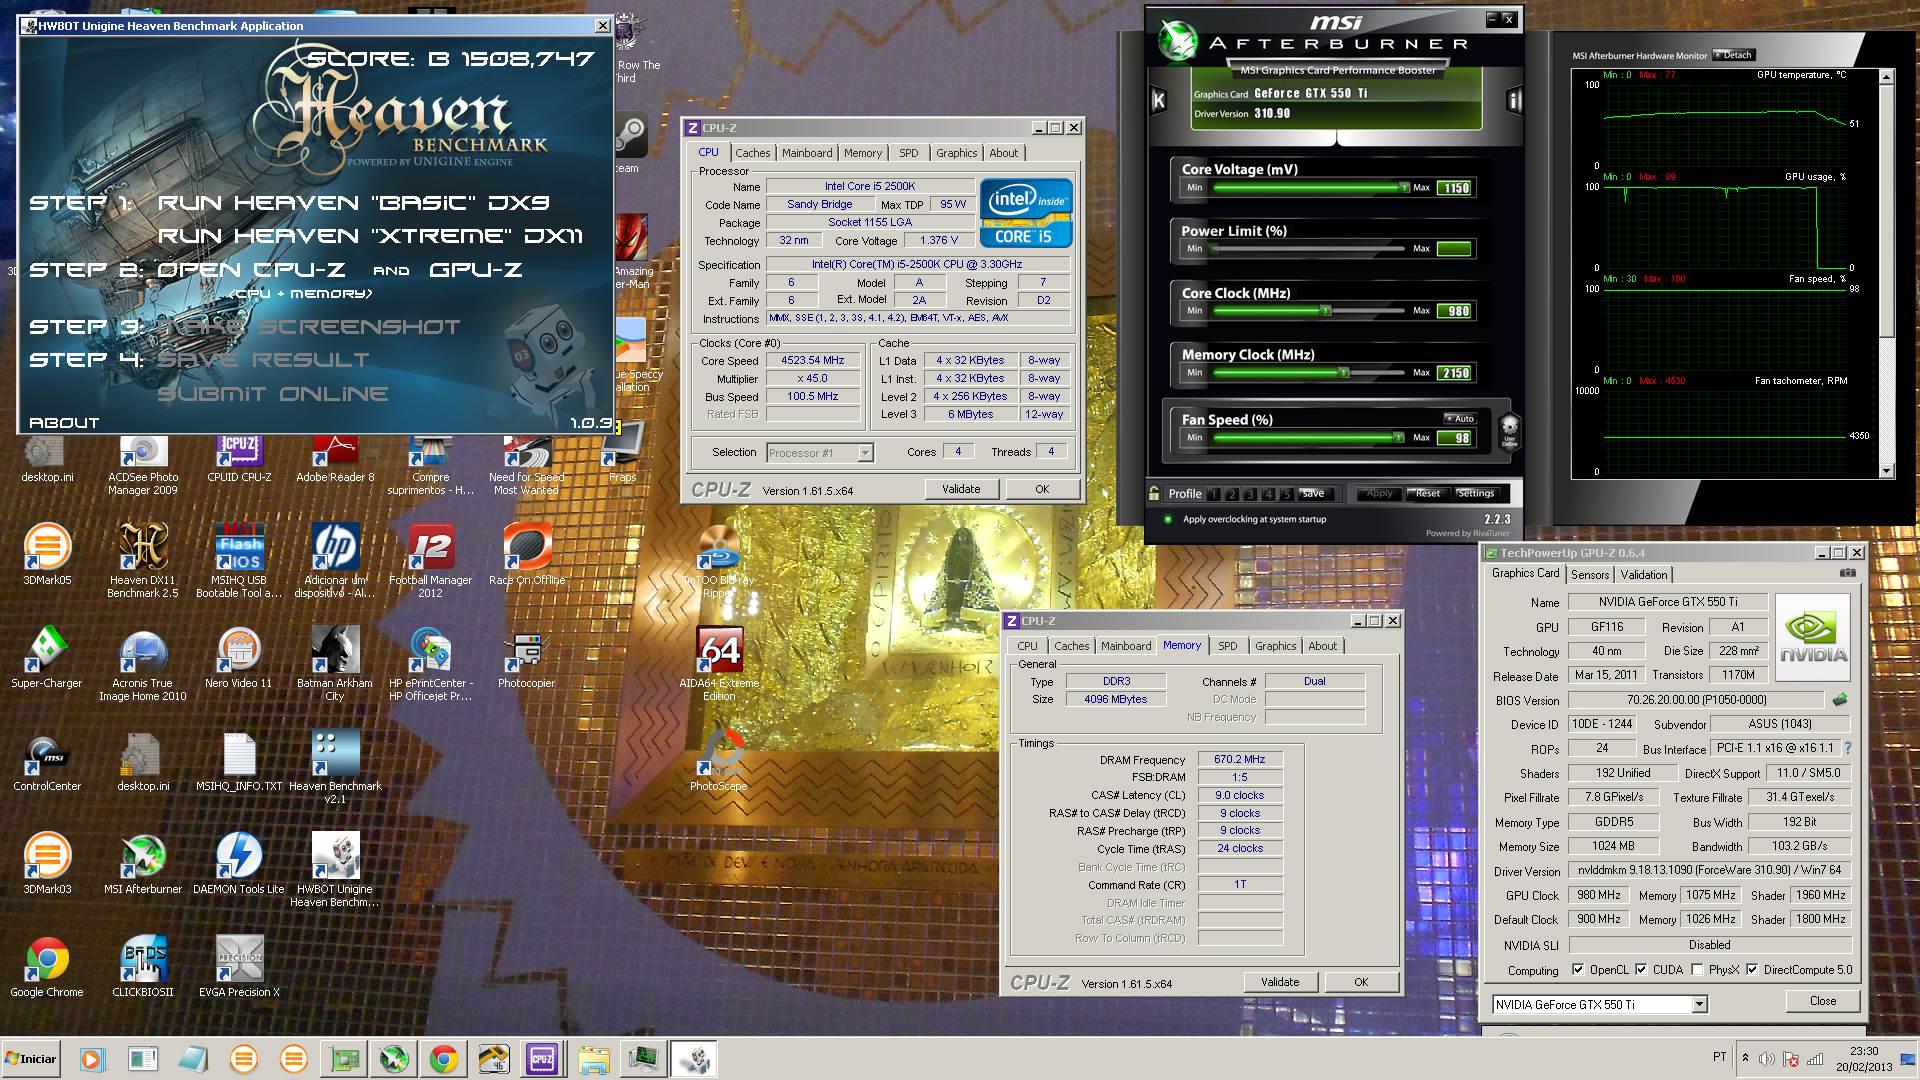The image size is (1920, 1080).
Task: Click Core Clock 980 value field
Action: 1454,311
